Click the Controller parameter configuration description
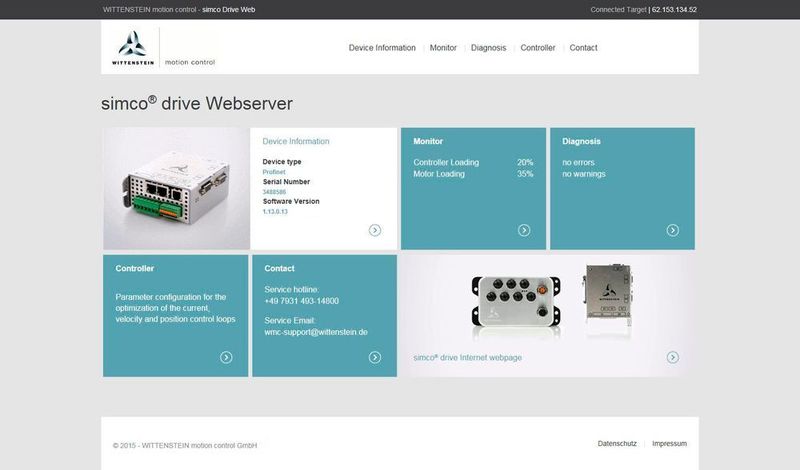800x470 pixels. (175, 308)
